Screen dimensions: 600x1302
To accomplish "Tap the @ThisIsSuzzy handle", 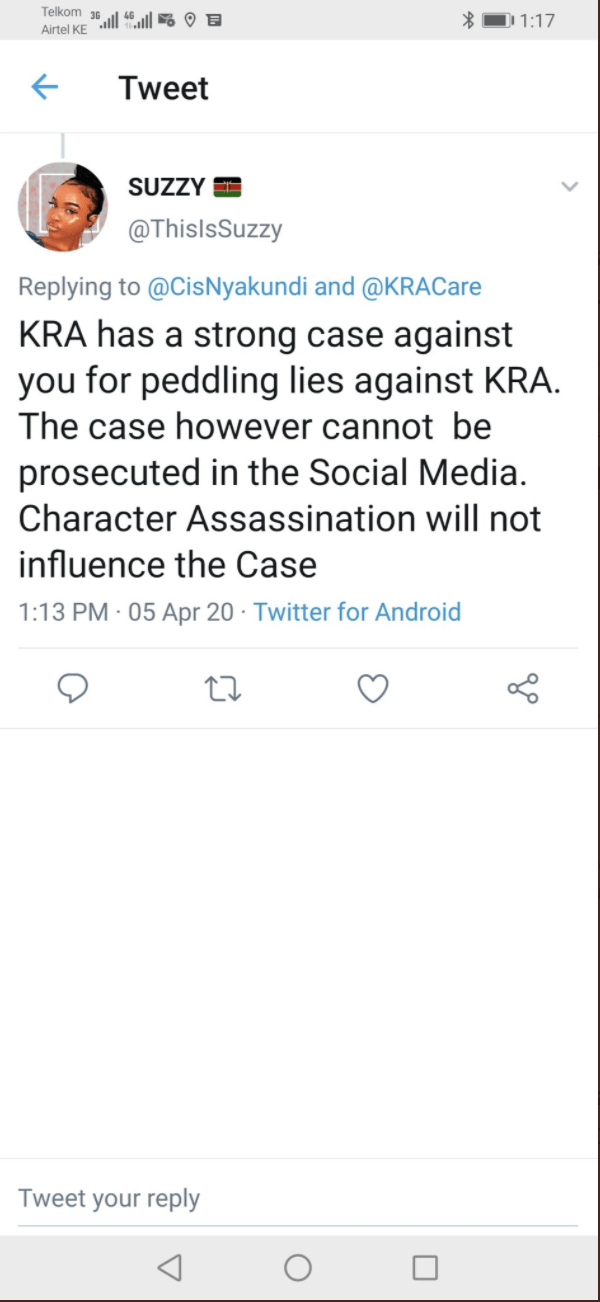I will point(205,229).
